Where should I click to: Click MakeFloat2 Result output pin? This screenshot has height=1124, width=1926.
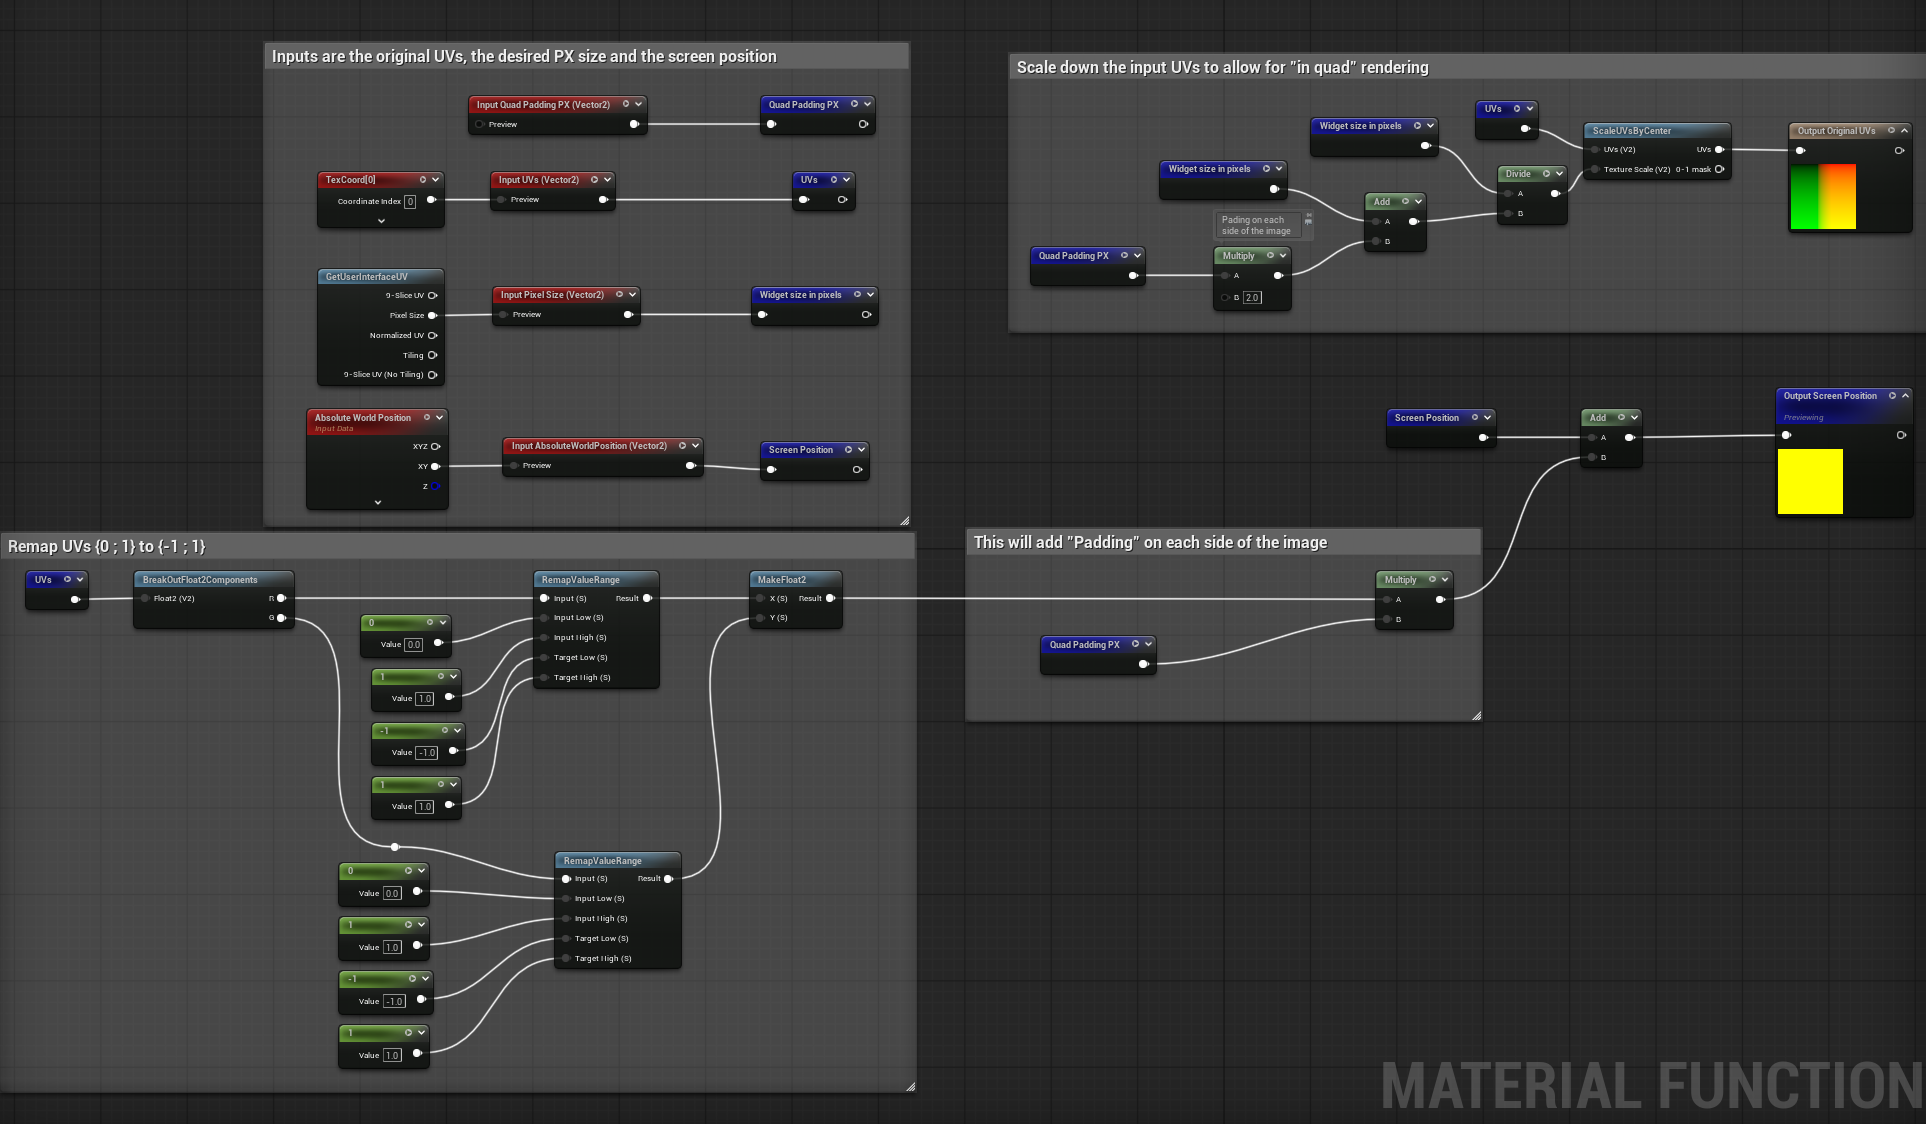830,598
